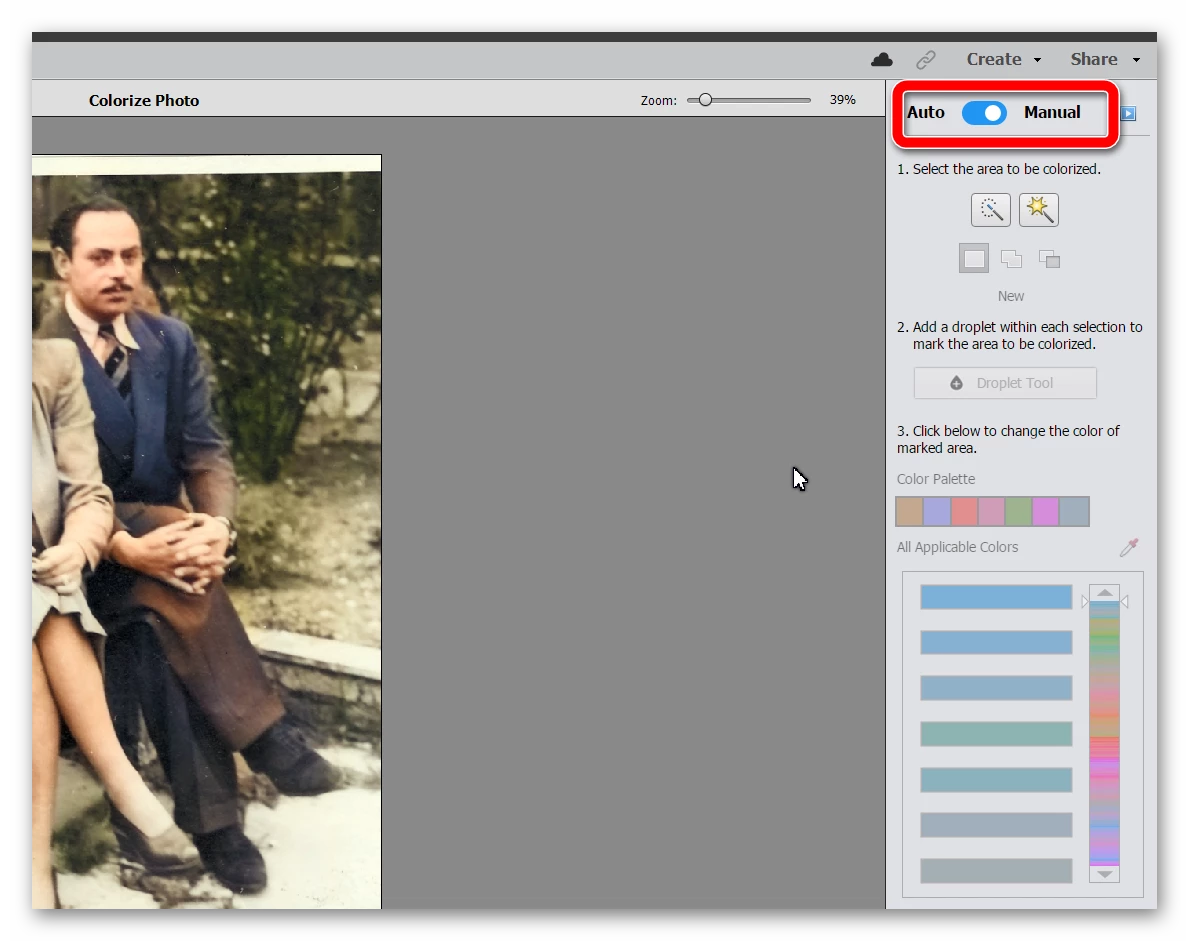Image resolution: width=1189 pixels, height=941 pixels.
Task: Pick the tan palette swatch
Action: pyautogui.click(x=909, y=512)
